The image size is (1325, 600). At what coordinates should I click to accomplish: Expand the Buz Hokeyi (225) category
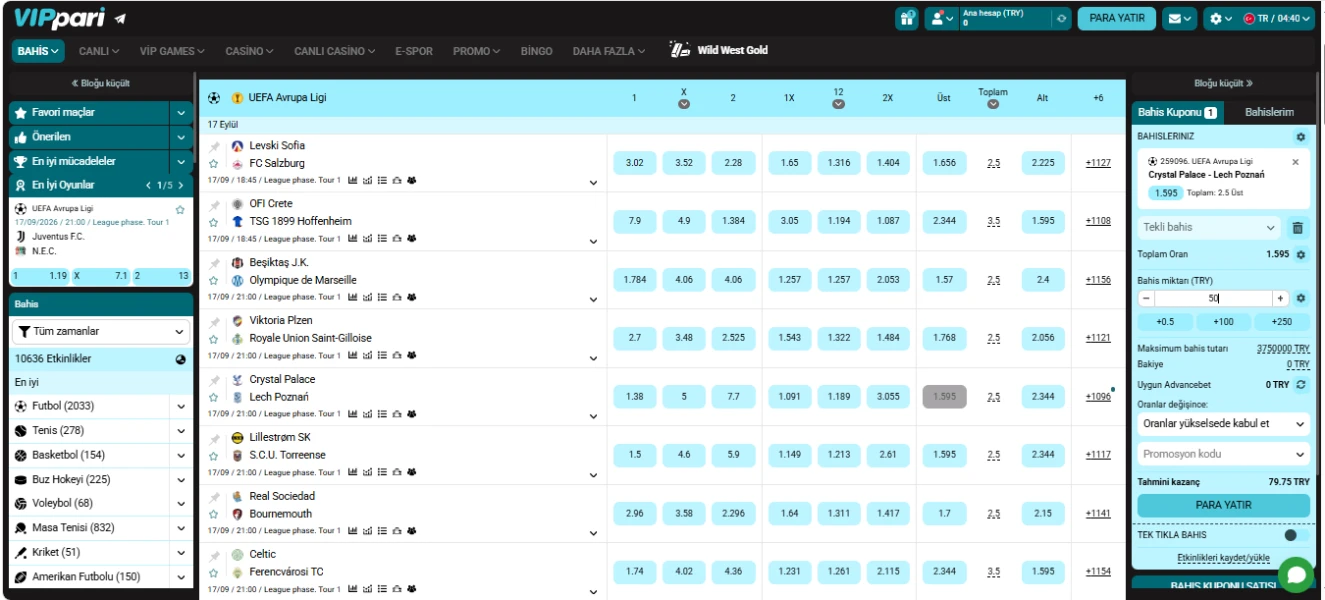click(181, 480)
